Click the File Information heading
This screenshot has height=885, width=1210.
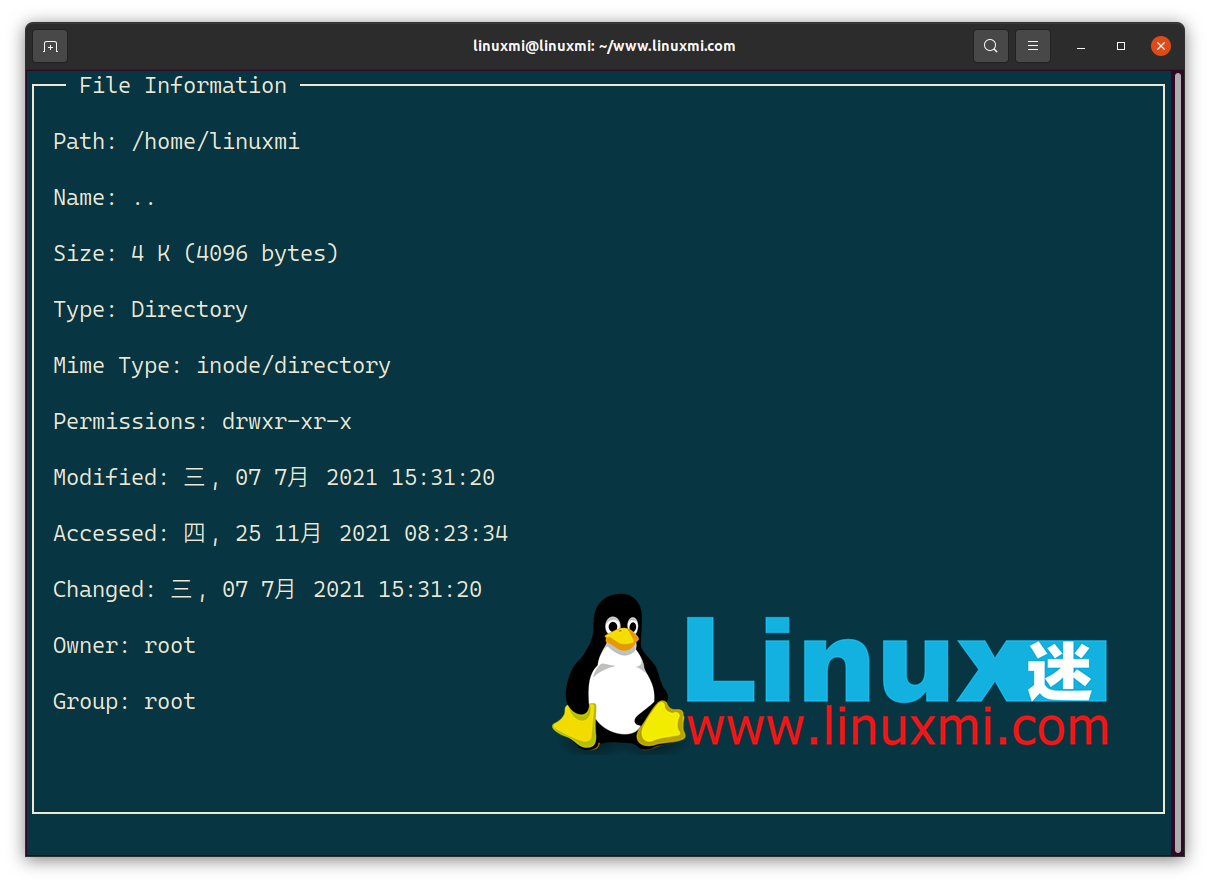(183, 86)
